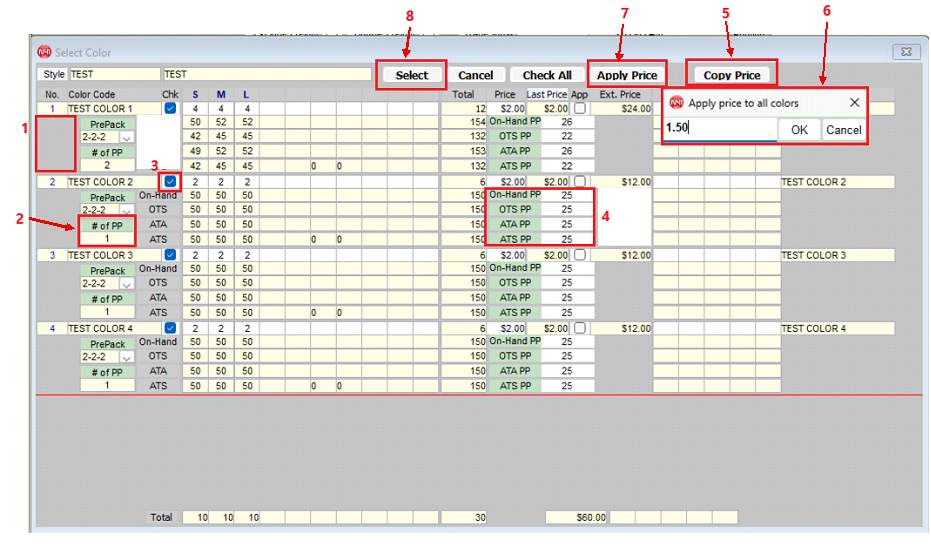Click S quantity cell for TEST COLOR 4

(195, 328)
